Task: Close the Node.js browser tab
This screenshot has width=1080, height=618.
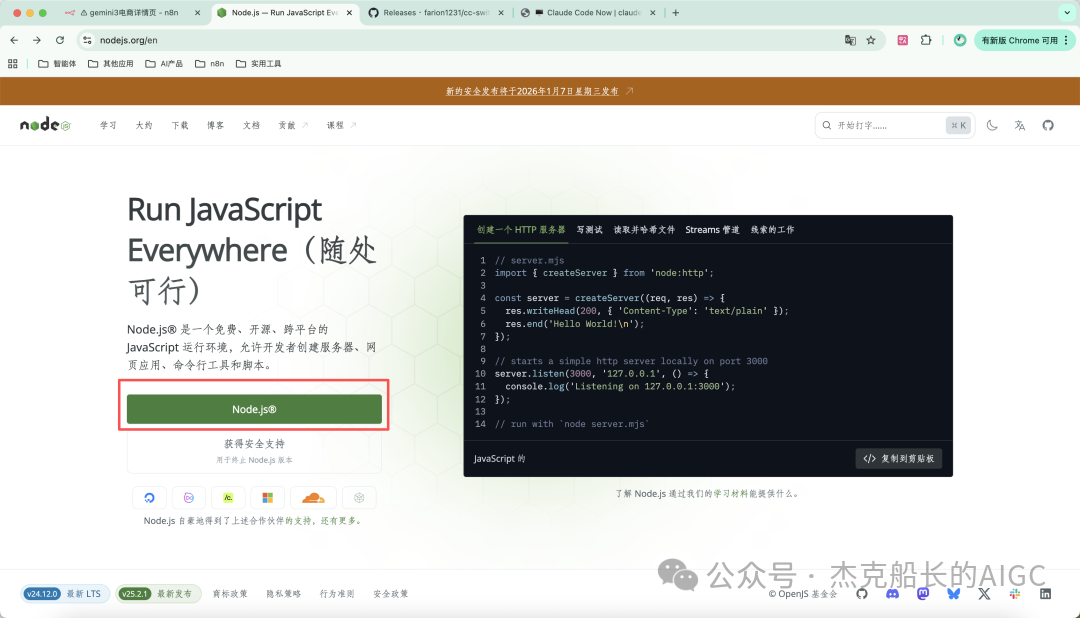Action: (349, 12)
